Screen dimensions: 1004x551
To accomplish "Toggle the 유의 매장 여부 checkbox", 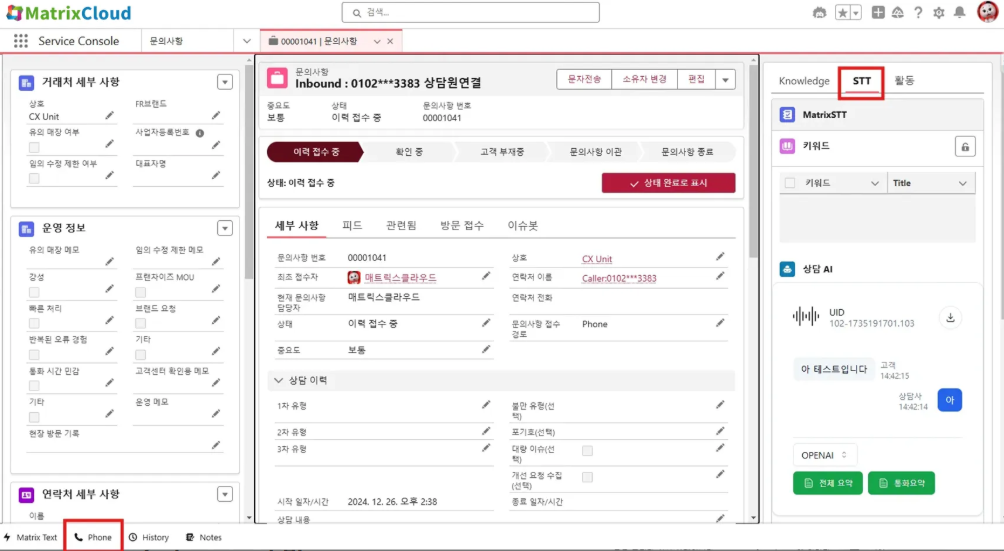I will [x=34, y=148].
